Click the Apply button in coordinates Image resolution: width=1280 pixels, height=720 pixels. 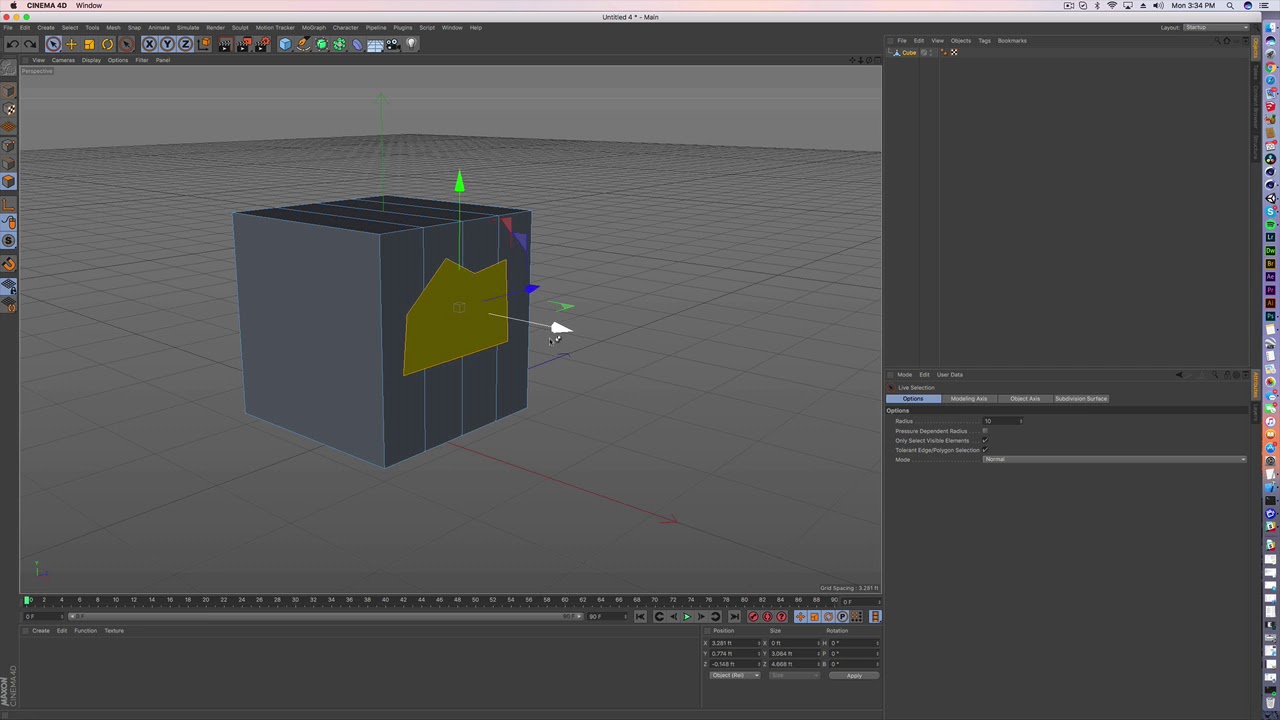point(854,676)
